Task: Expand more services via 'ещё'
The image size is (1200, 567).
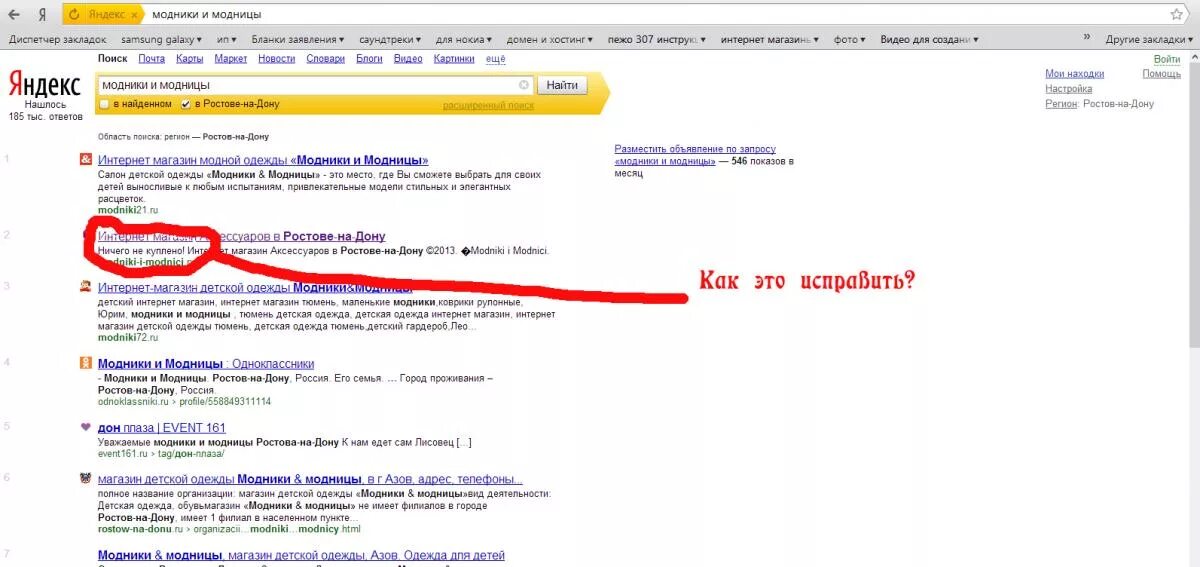Action: (495, 59)
